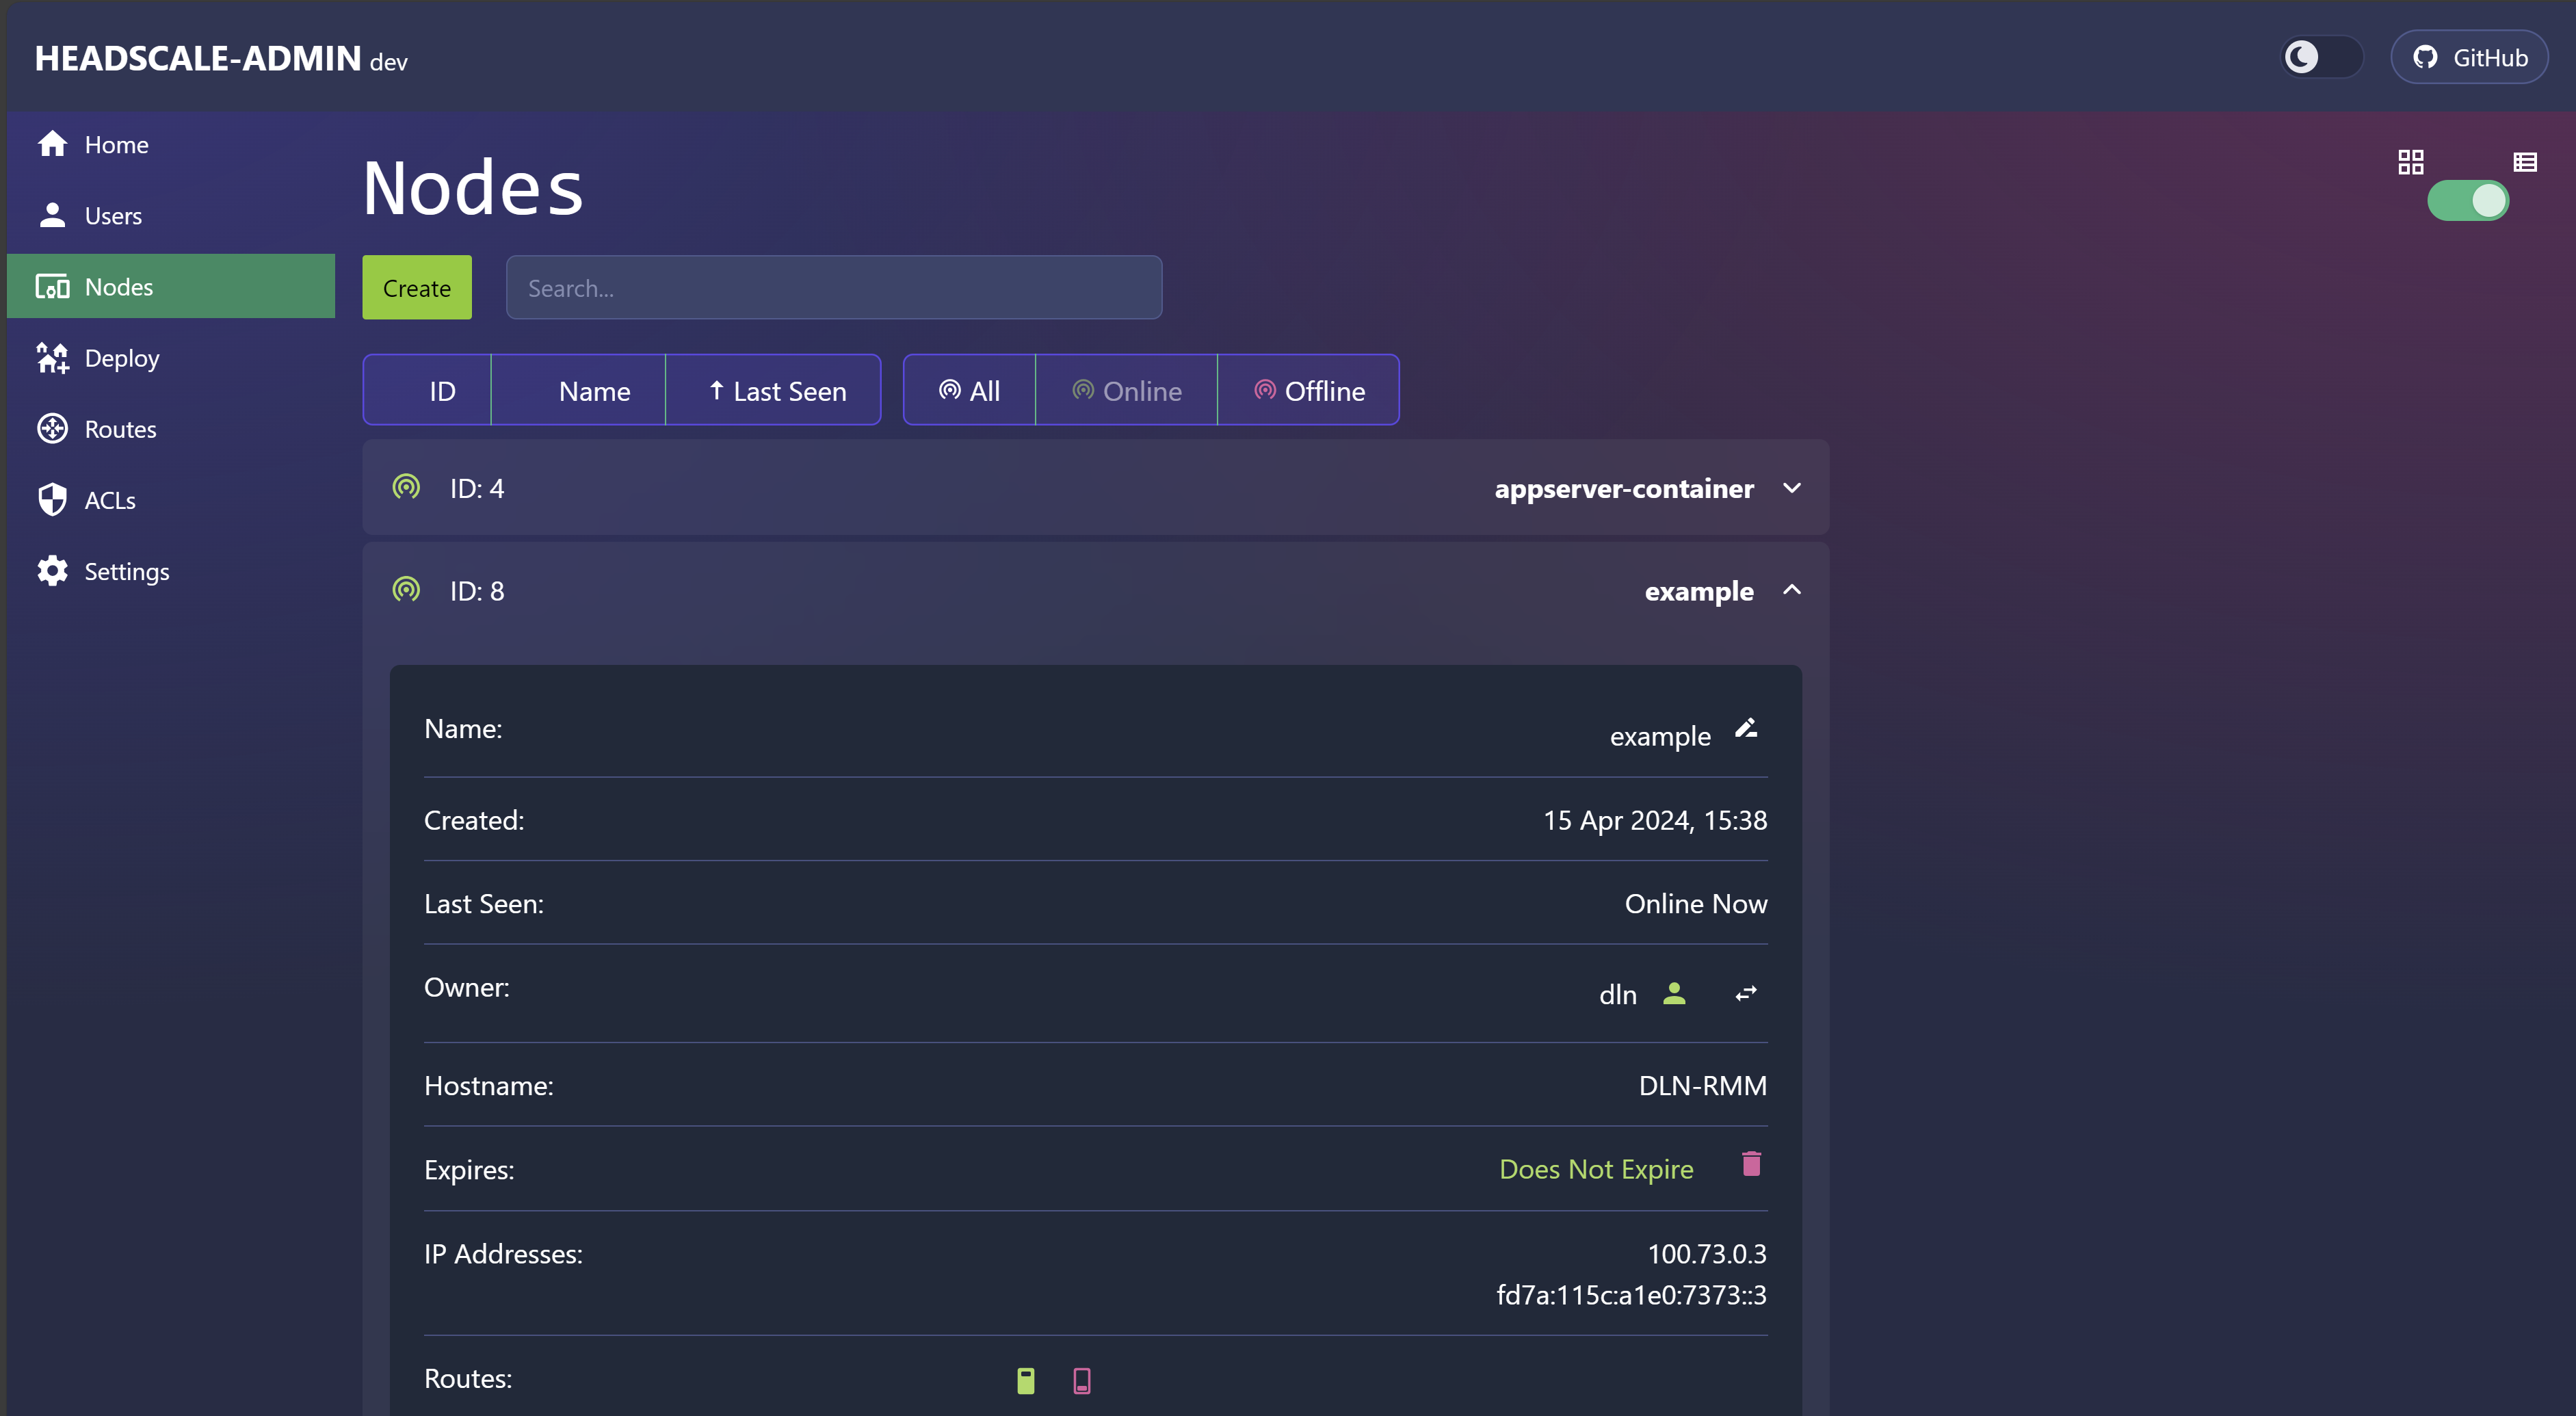
Task: Click the grid tile view icon
Action: point(2411,162)
